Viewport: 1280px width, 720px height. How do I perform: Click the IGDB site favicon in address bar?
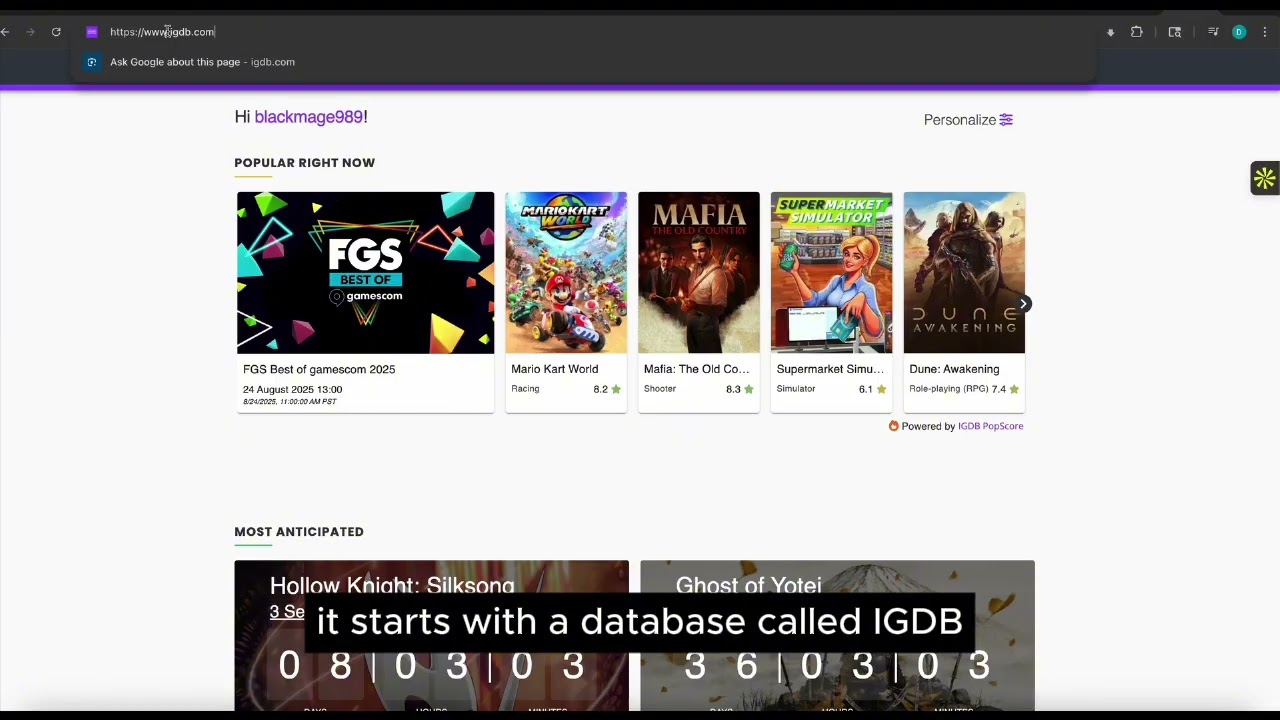(x=91, y=32)
